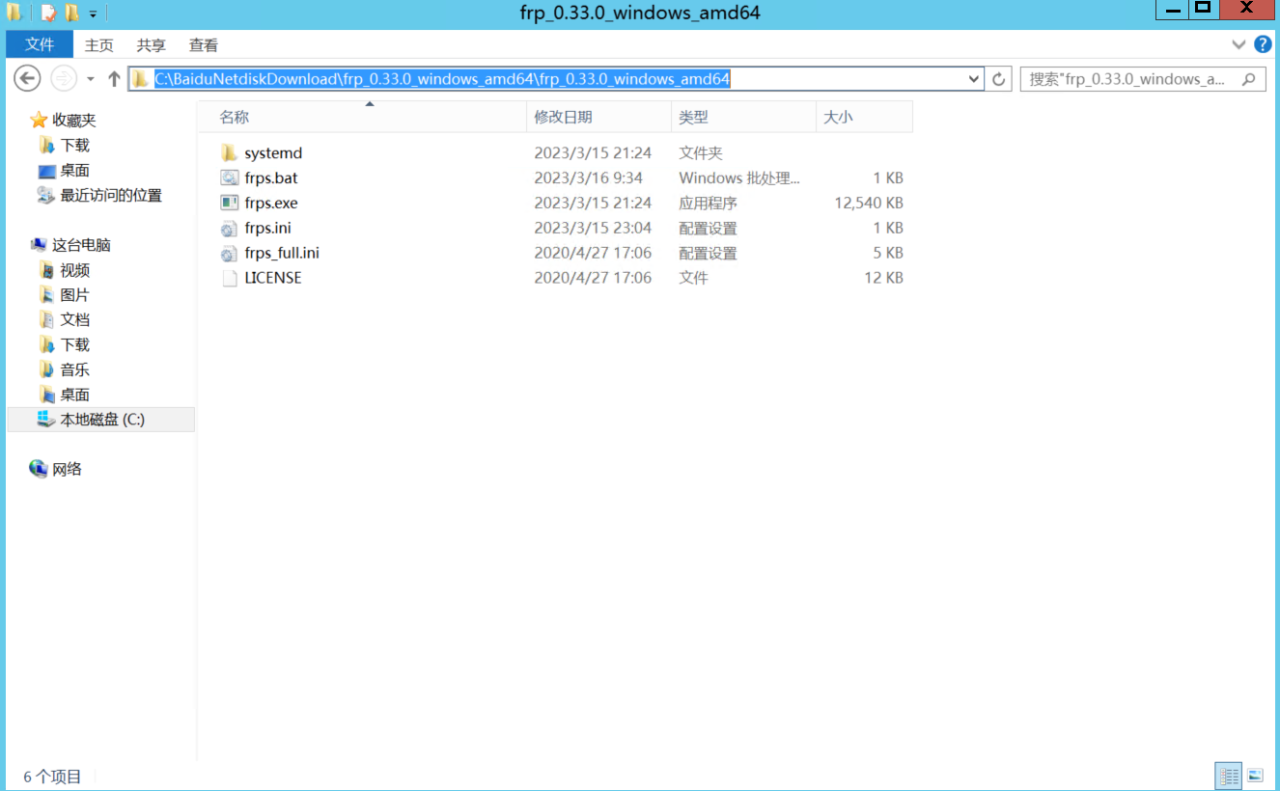The image size is (1280, 791).
Task: Switch to the 共享 ribbon tab
Action: pyautogui.click(x=151, y=45)
